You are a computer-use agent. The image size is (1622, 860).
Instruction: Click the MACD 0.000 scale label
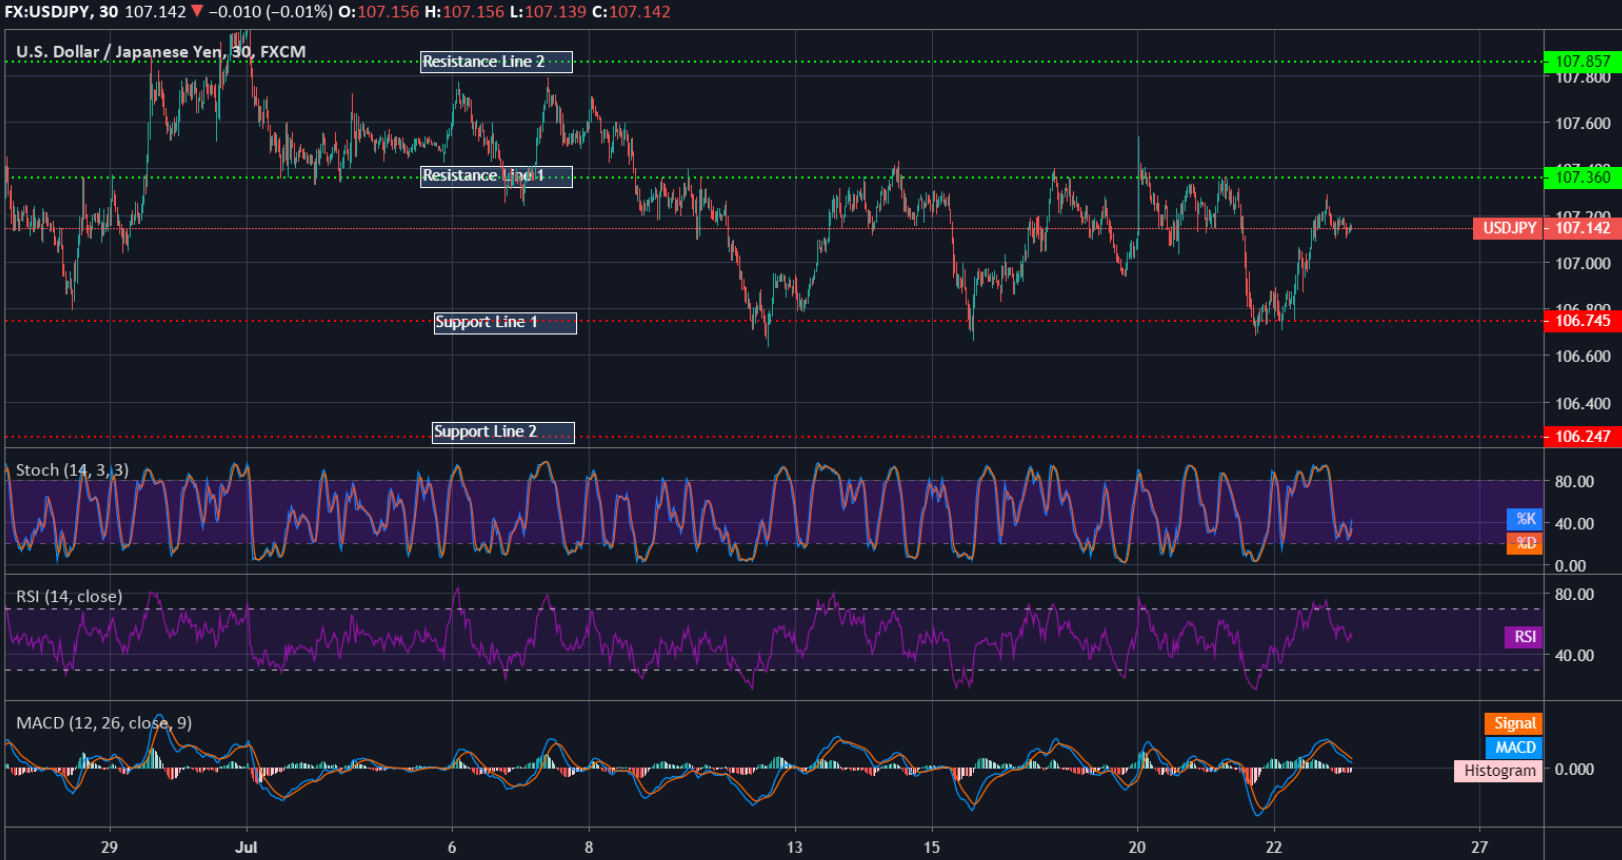pos(1574,770)
